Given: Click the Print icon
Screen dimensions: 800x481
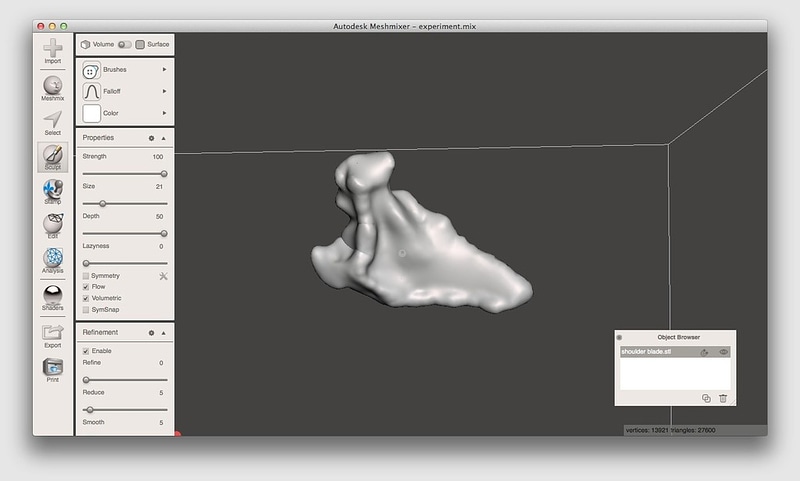Looking at the screenshot, I should point(53,367).
